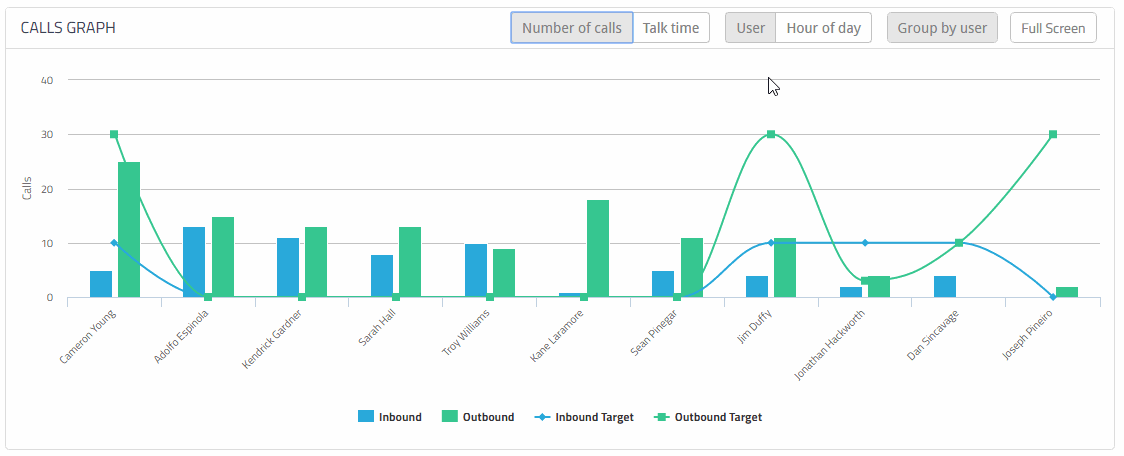Hide the Inbound Target line in legend

[x=594, y=417]
